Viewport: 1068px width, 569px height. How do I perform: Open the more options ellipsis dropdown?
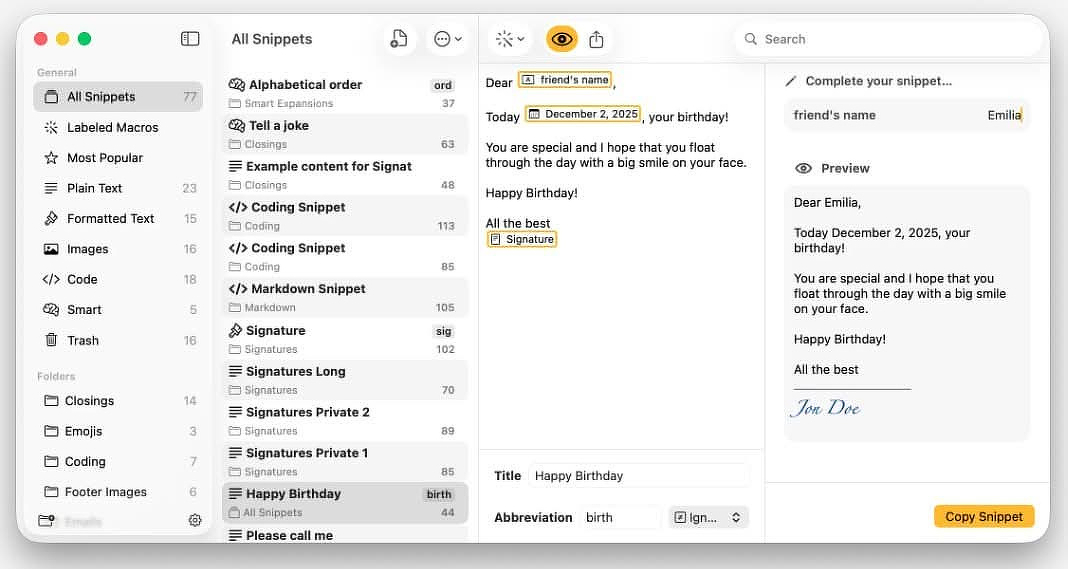[446, 39]
